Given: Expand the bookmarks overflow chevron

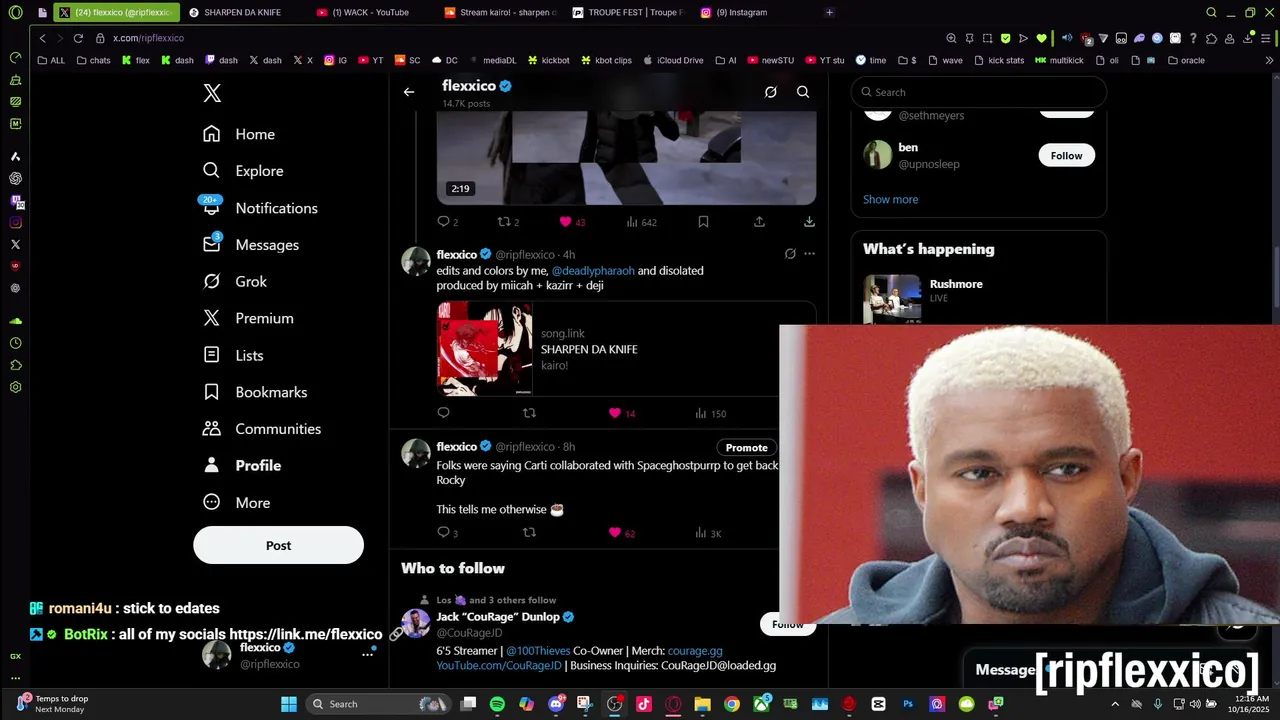Looking at the screenshot, I should pyautogui.click(x=1270, y=60).
